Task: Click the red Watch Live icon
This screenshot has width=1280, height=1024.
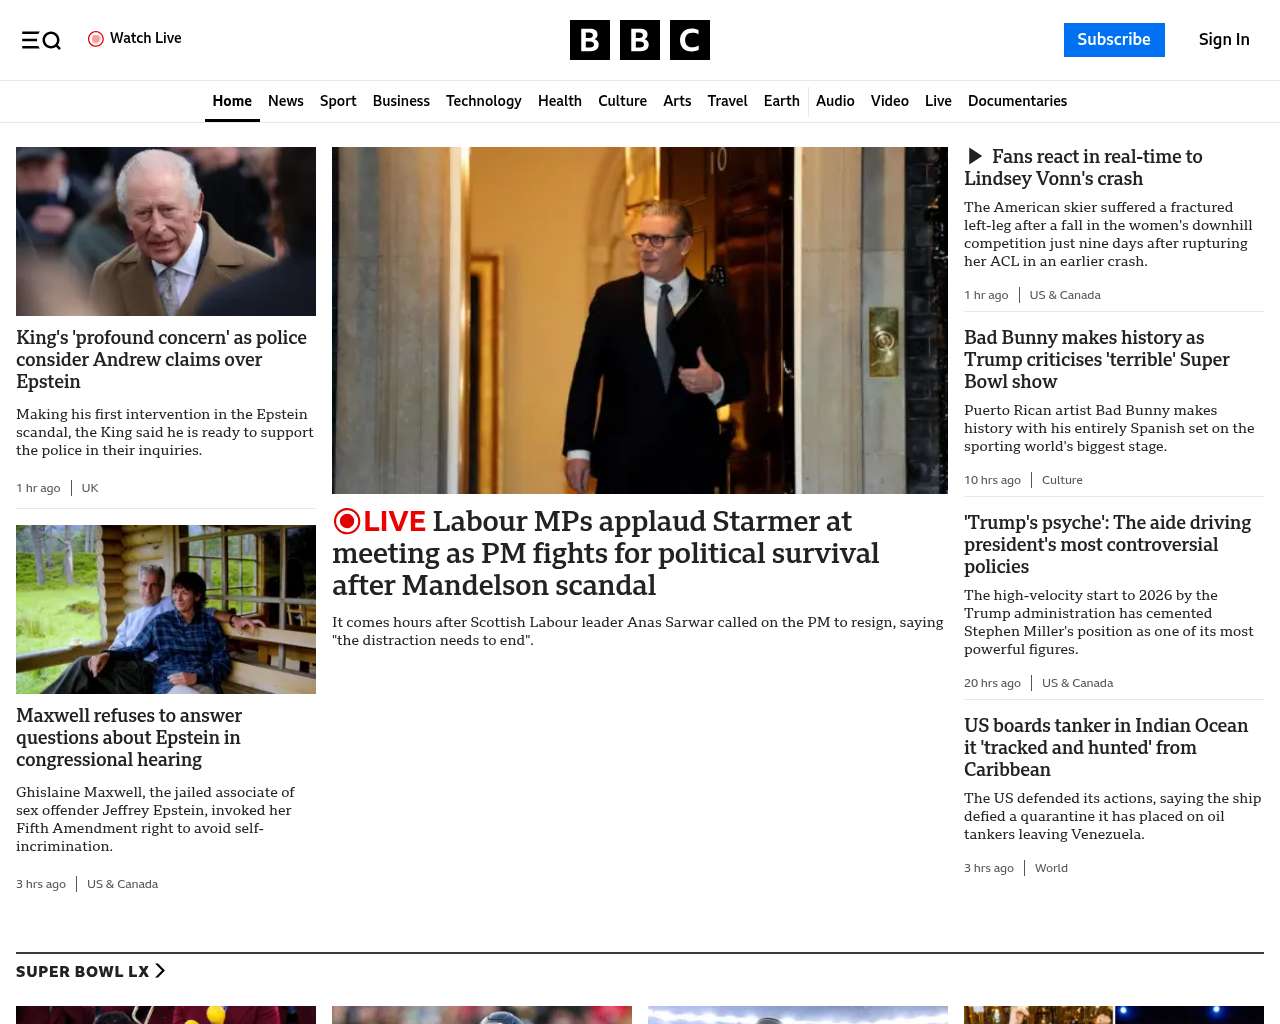Action: click(x=96, y=39)
